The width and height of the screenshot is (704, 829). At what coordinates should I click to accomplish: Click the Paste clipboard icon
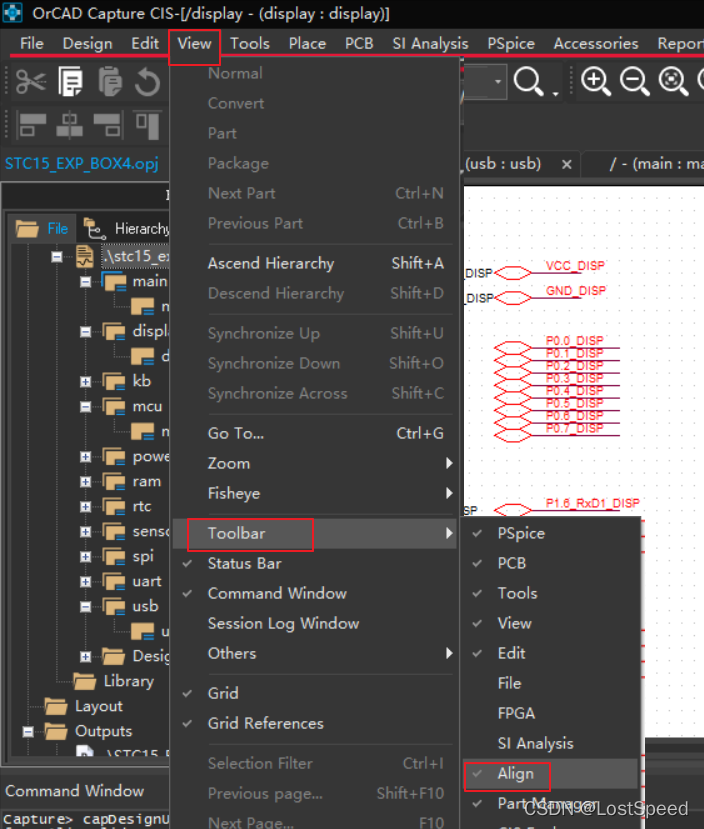(x=109, y=82)
